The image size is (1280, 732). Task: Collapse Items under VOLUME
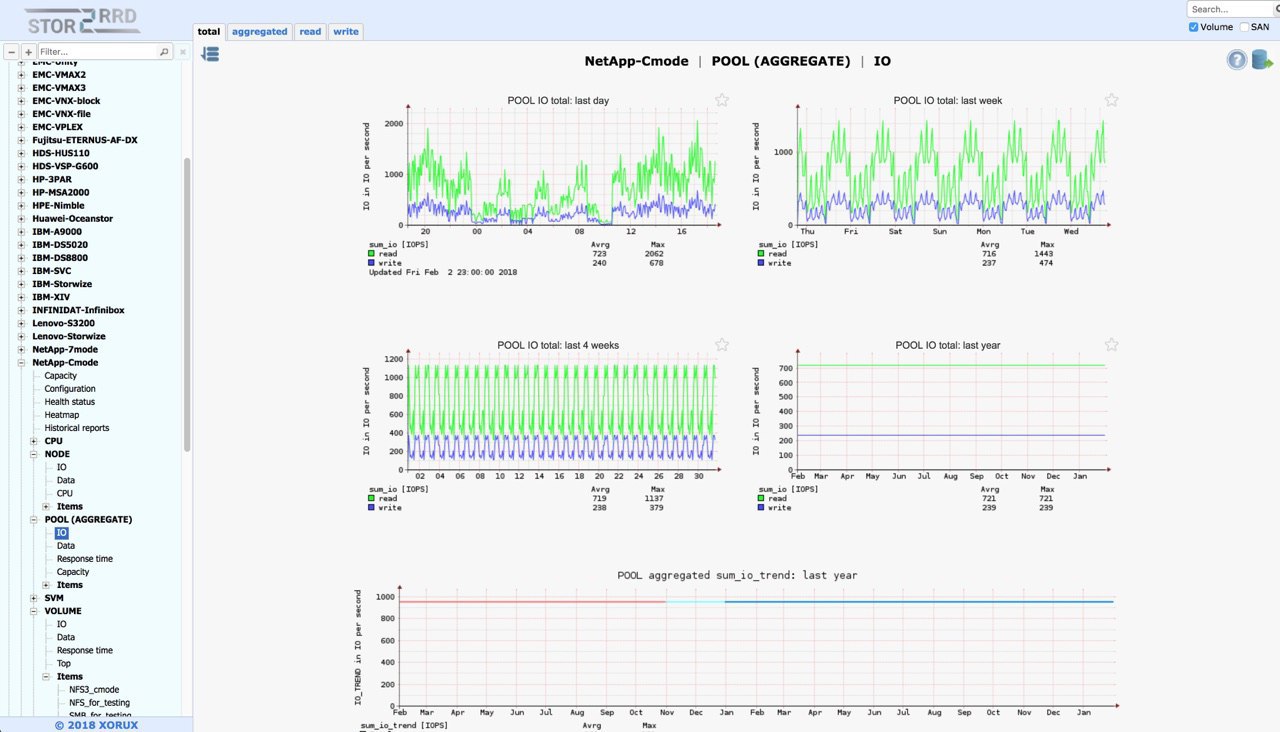(x=46, y=677)
